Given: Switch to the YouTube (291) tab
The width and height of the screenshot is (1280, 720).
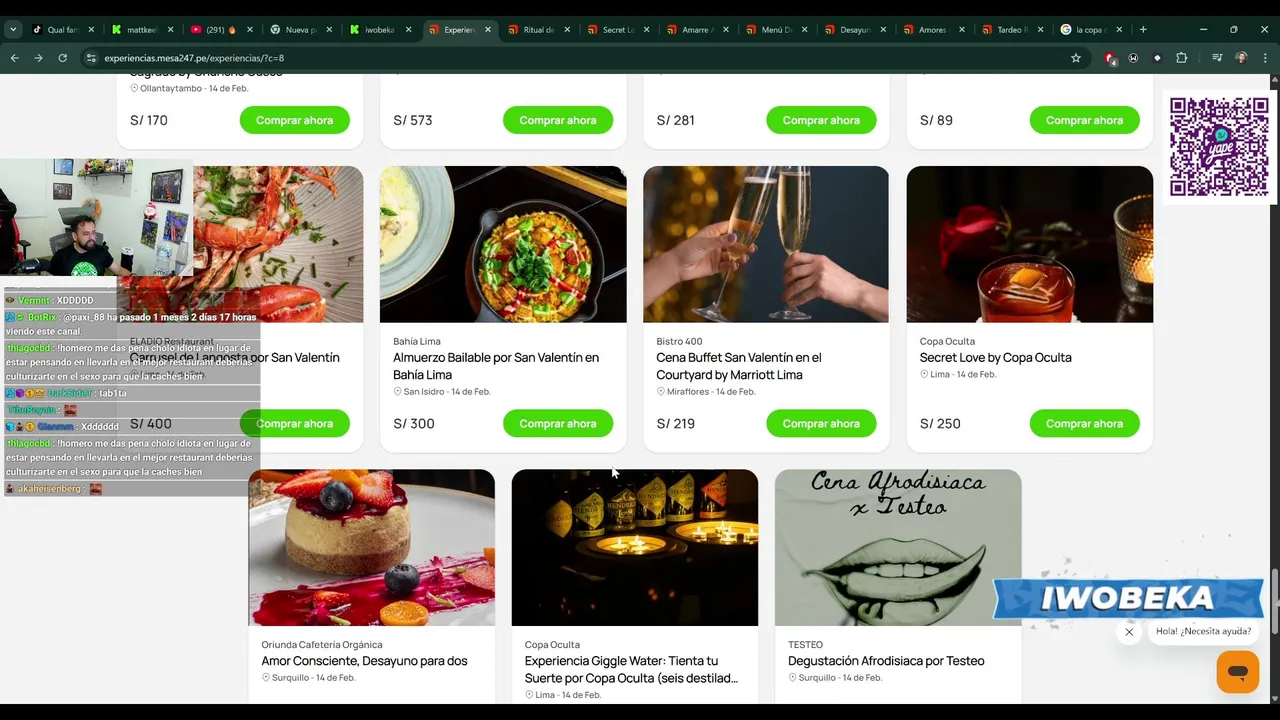Looking at the screenshot, I should point(220,30).
